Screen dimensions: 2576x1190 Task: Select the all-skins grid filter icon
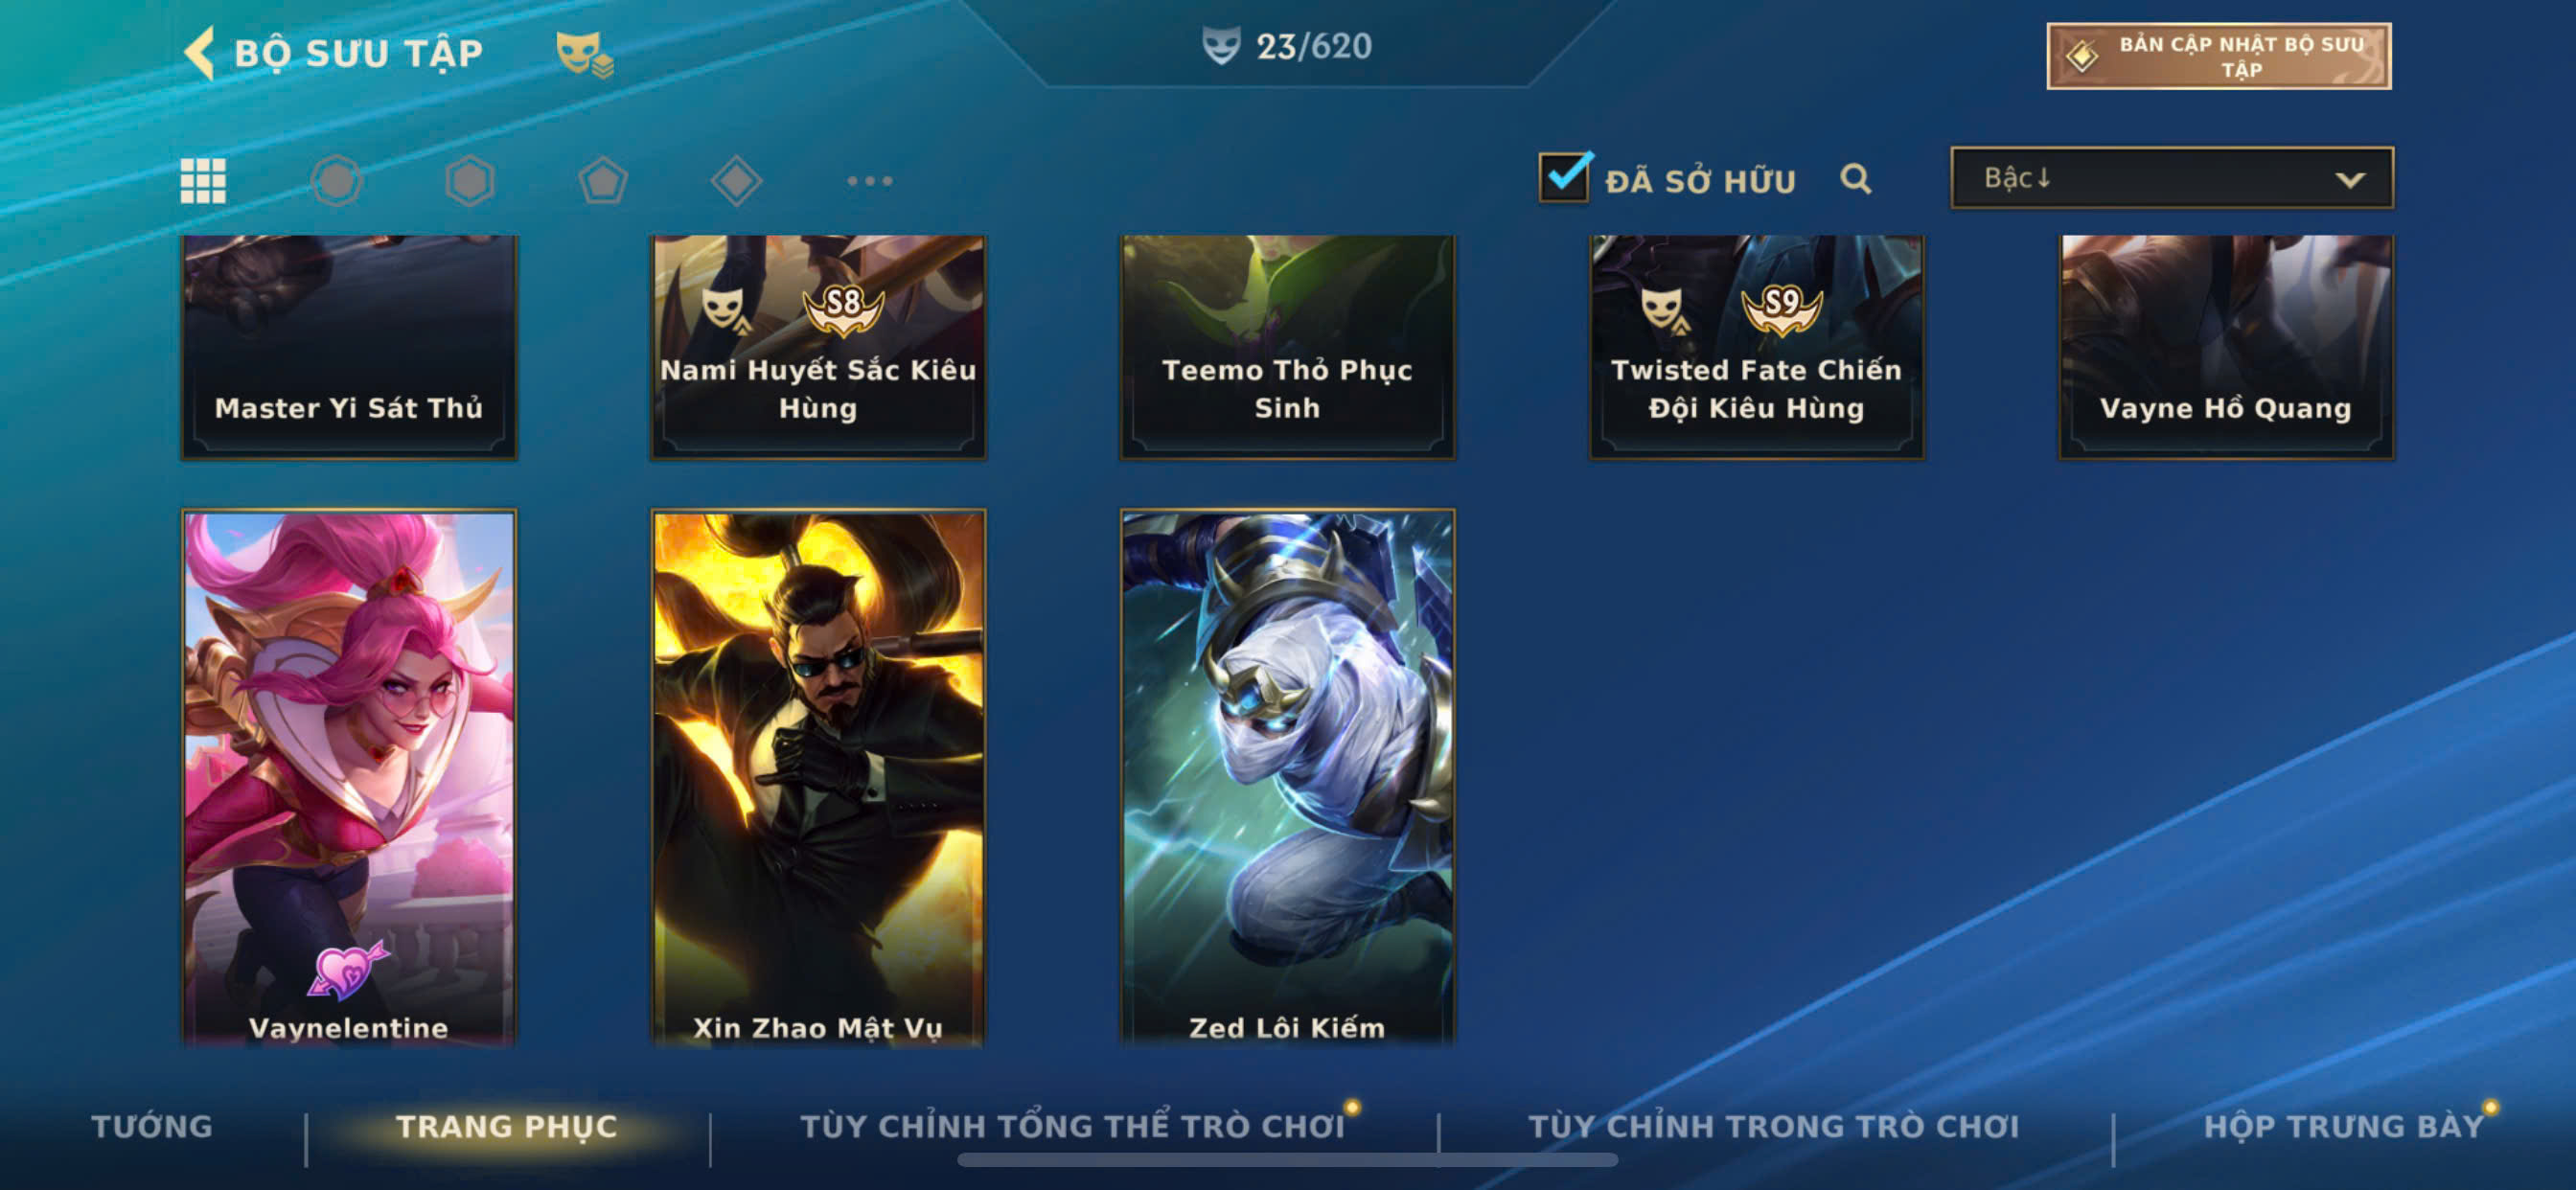[x=203, y=181]
